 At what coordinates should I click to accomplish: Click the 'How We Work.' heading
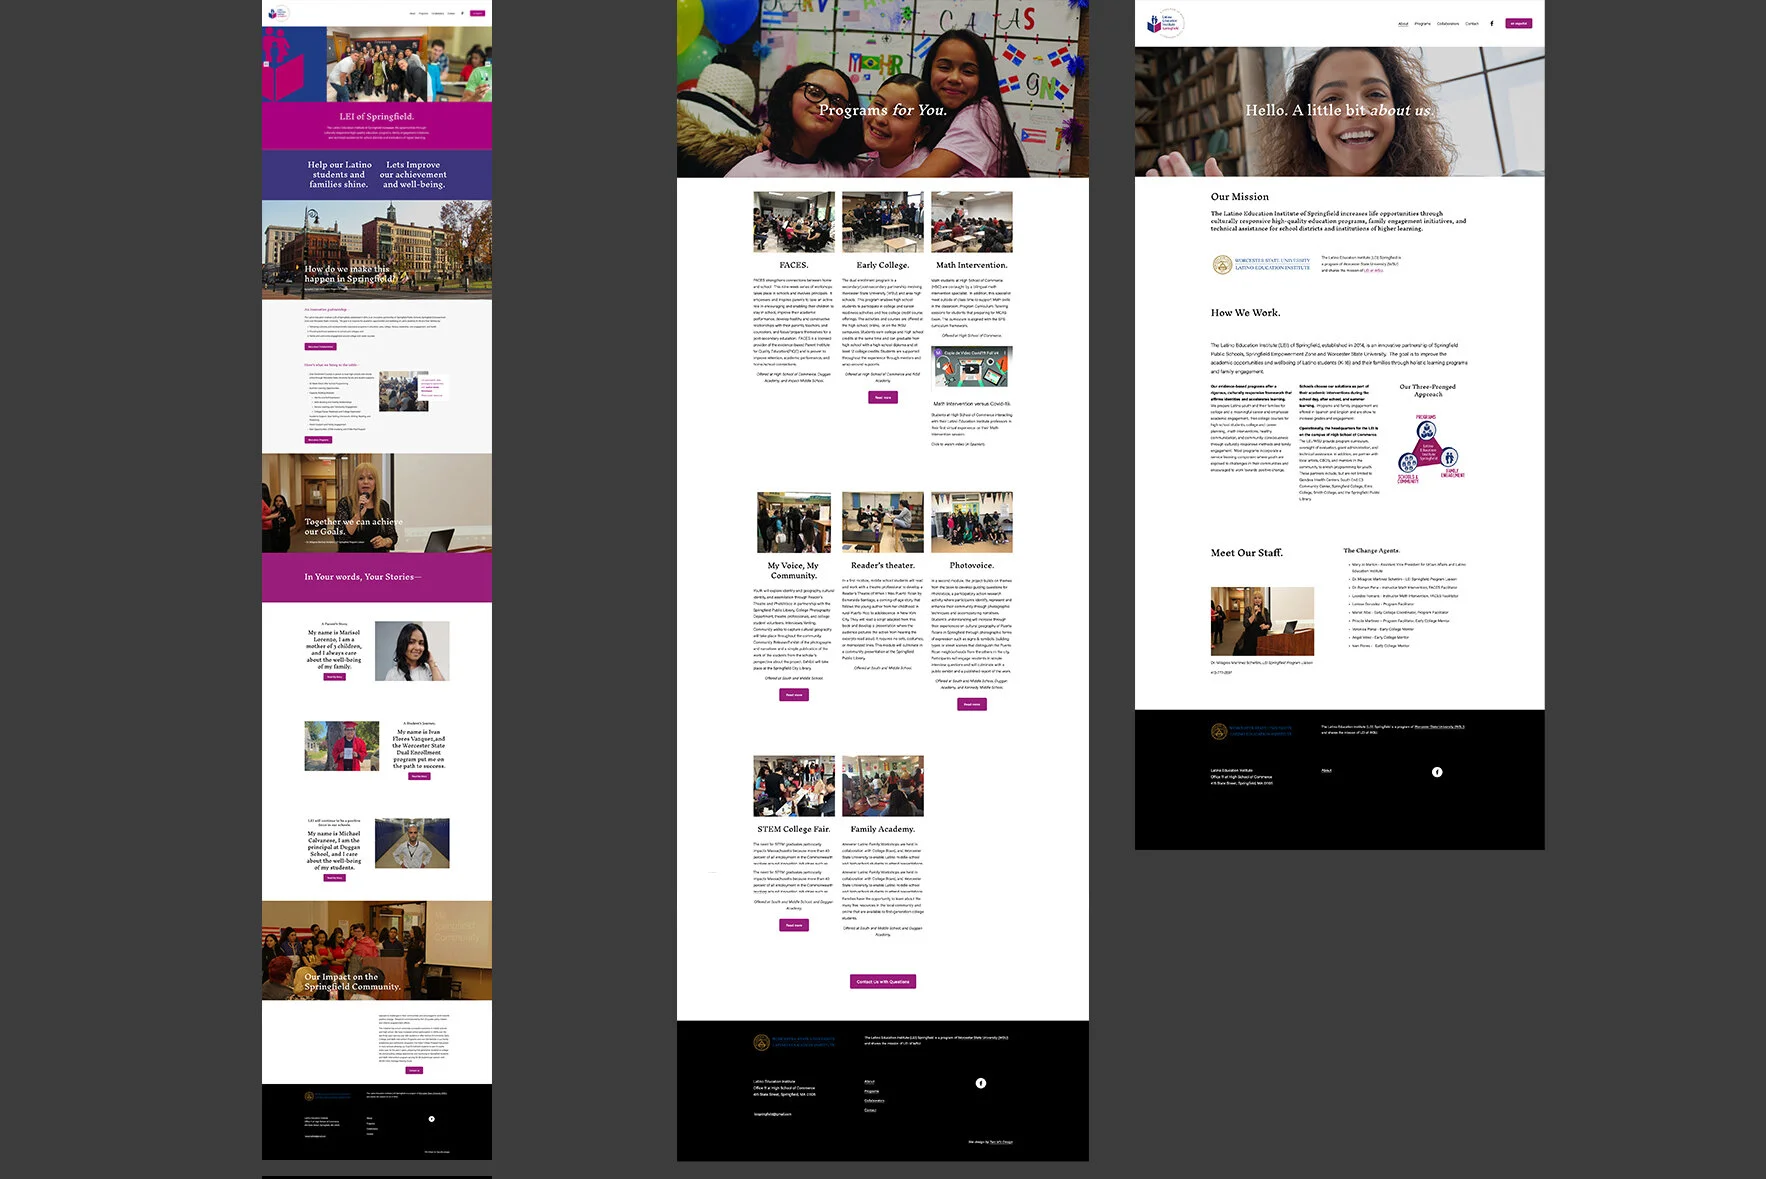[x=1245, y=313]
